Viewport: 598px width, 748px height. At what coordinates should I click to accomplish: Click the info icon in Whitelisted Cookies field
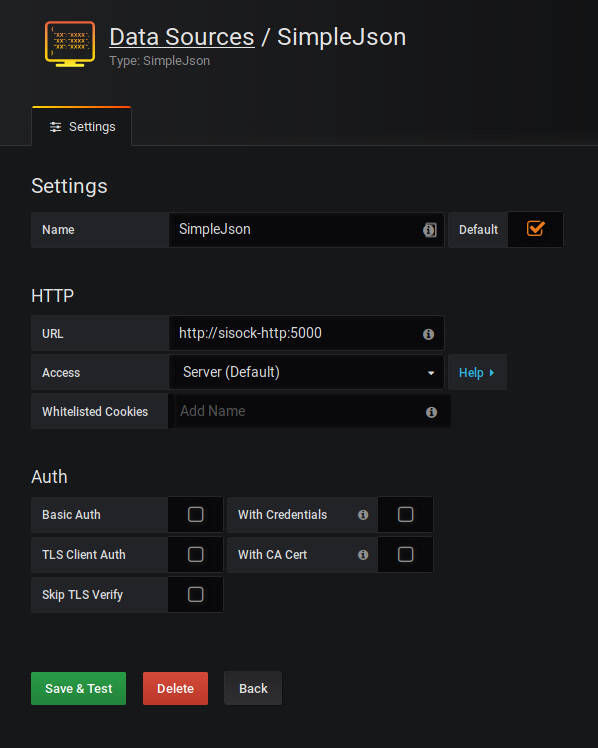tap(431, 412)
